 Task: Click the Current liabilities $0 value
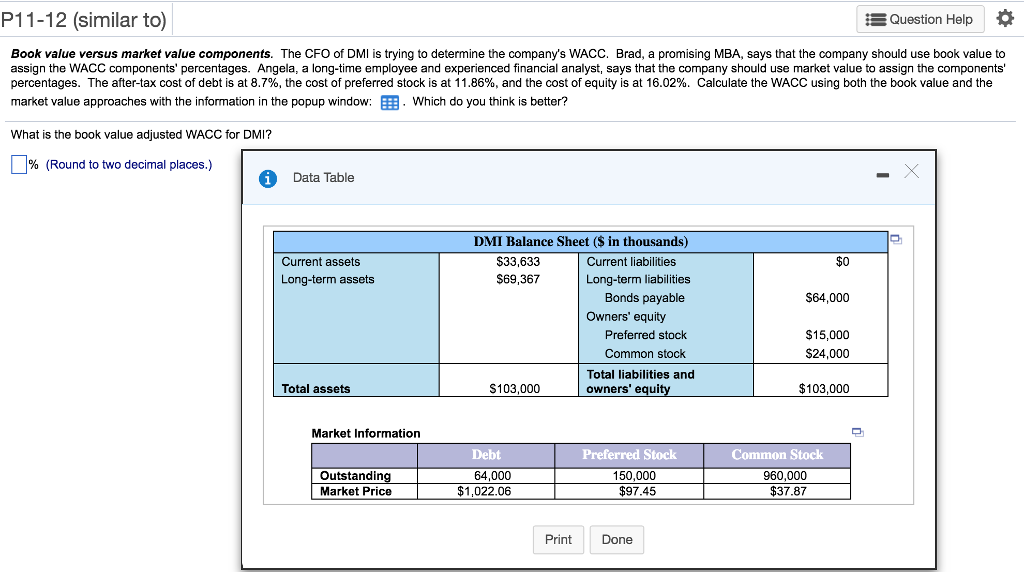click(842, 262)
